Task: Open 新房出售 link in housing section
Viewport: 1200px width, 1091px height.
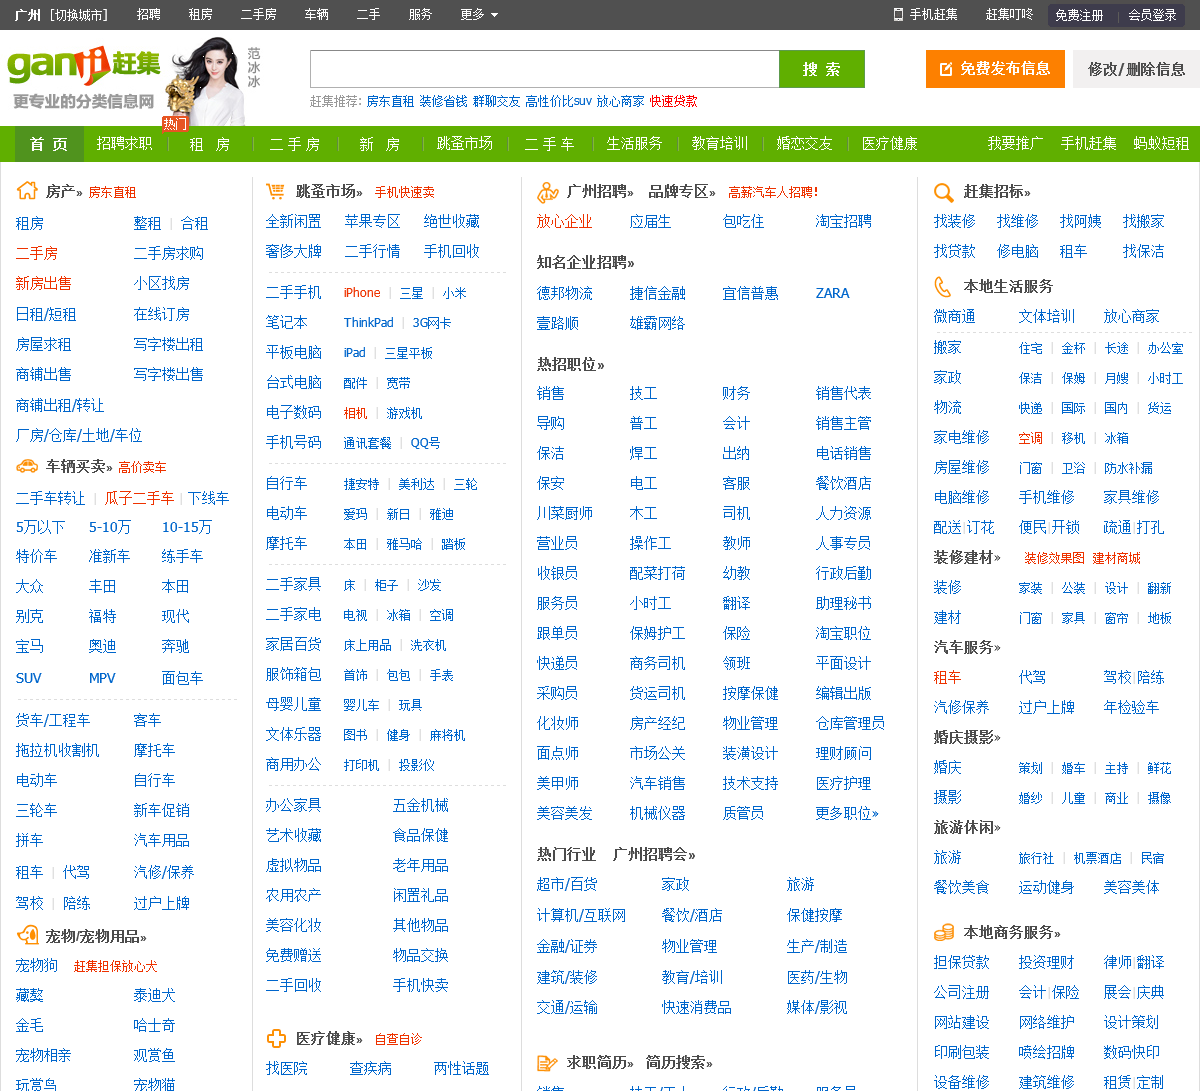Action: [44, 283]
